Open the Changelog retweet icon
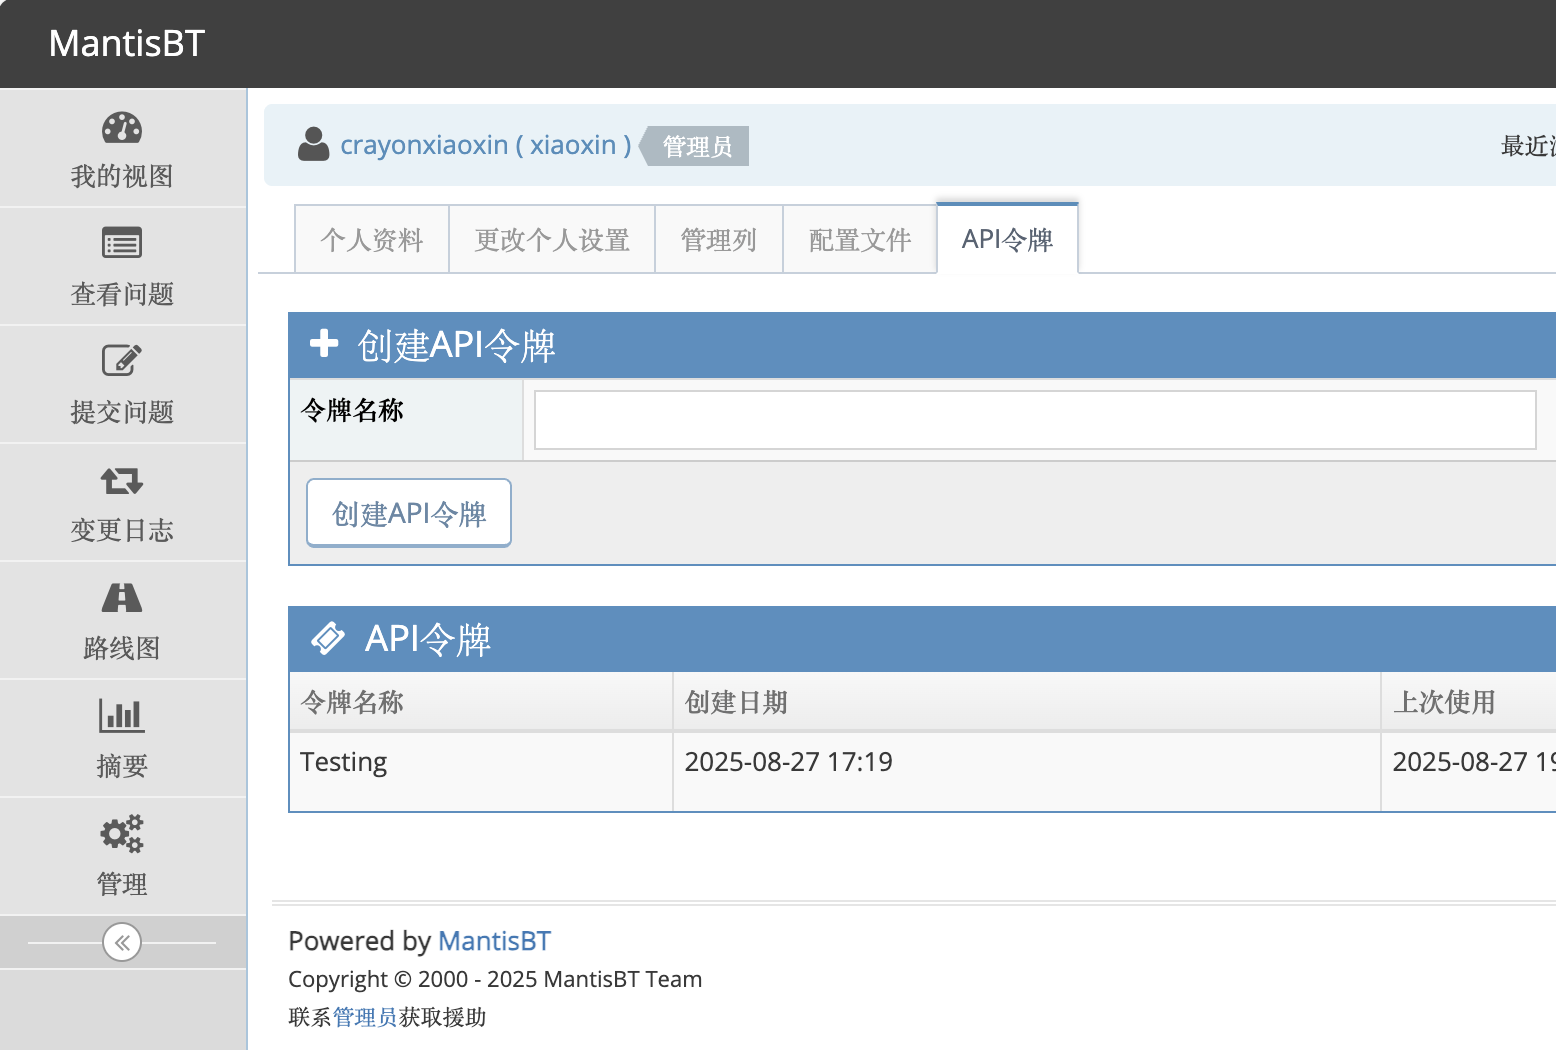Image resolution: width=1556 pixels, height=1050 pixels. 122,481
